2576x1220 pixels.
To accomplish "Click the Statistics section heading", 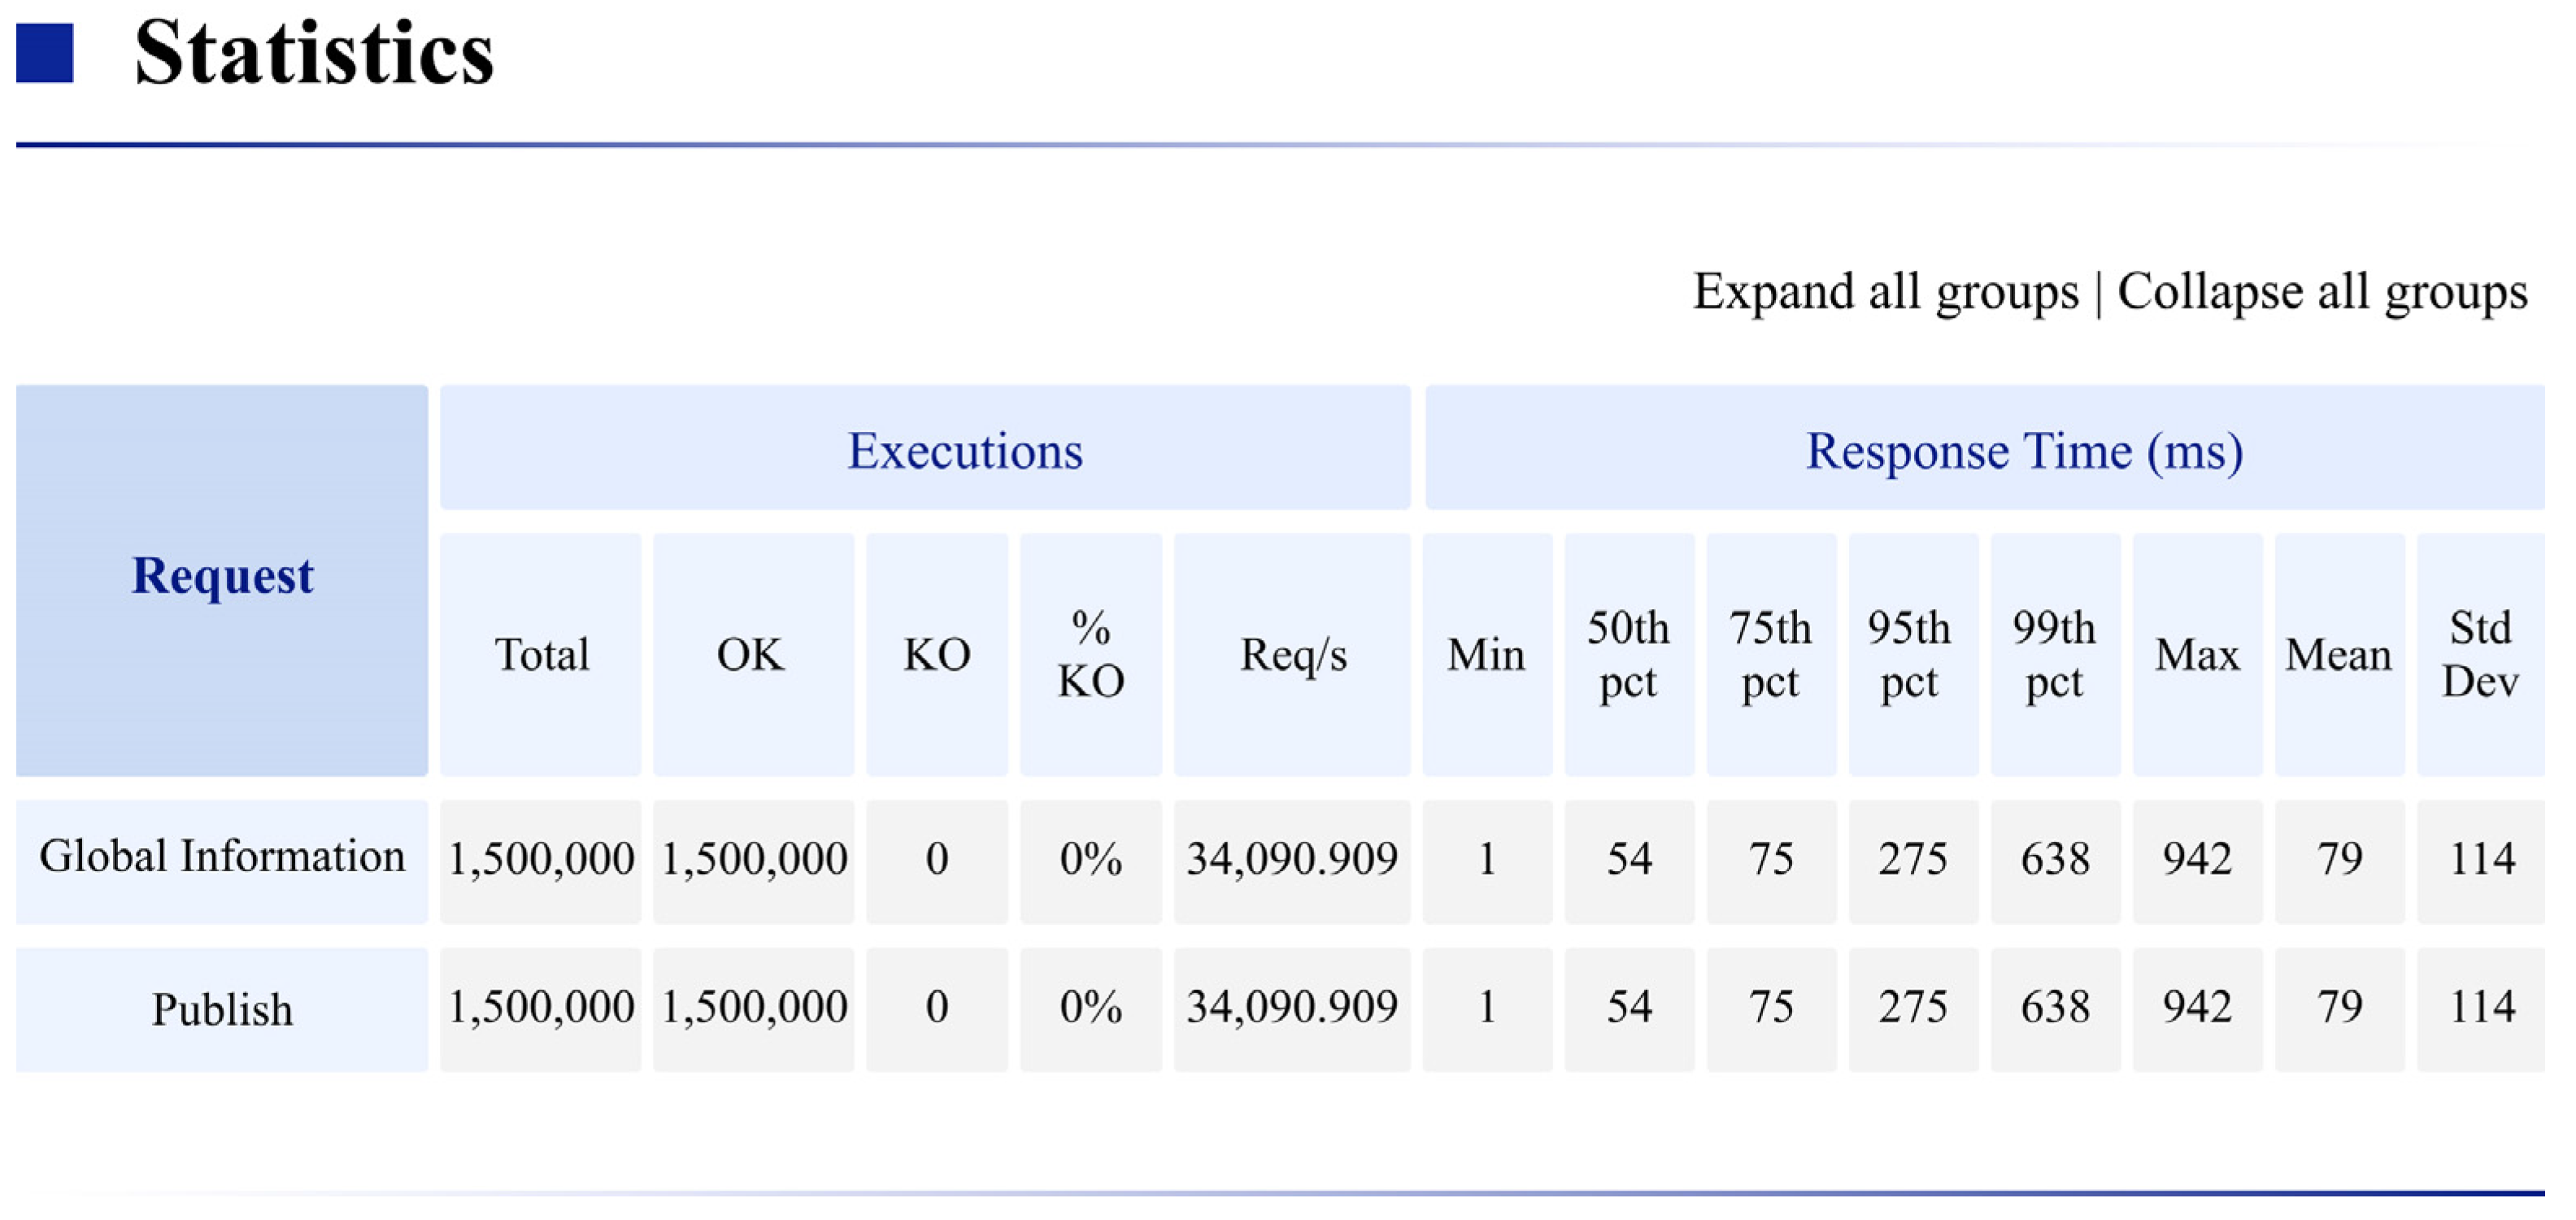I will point(314,53).
